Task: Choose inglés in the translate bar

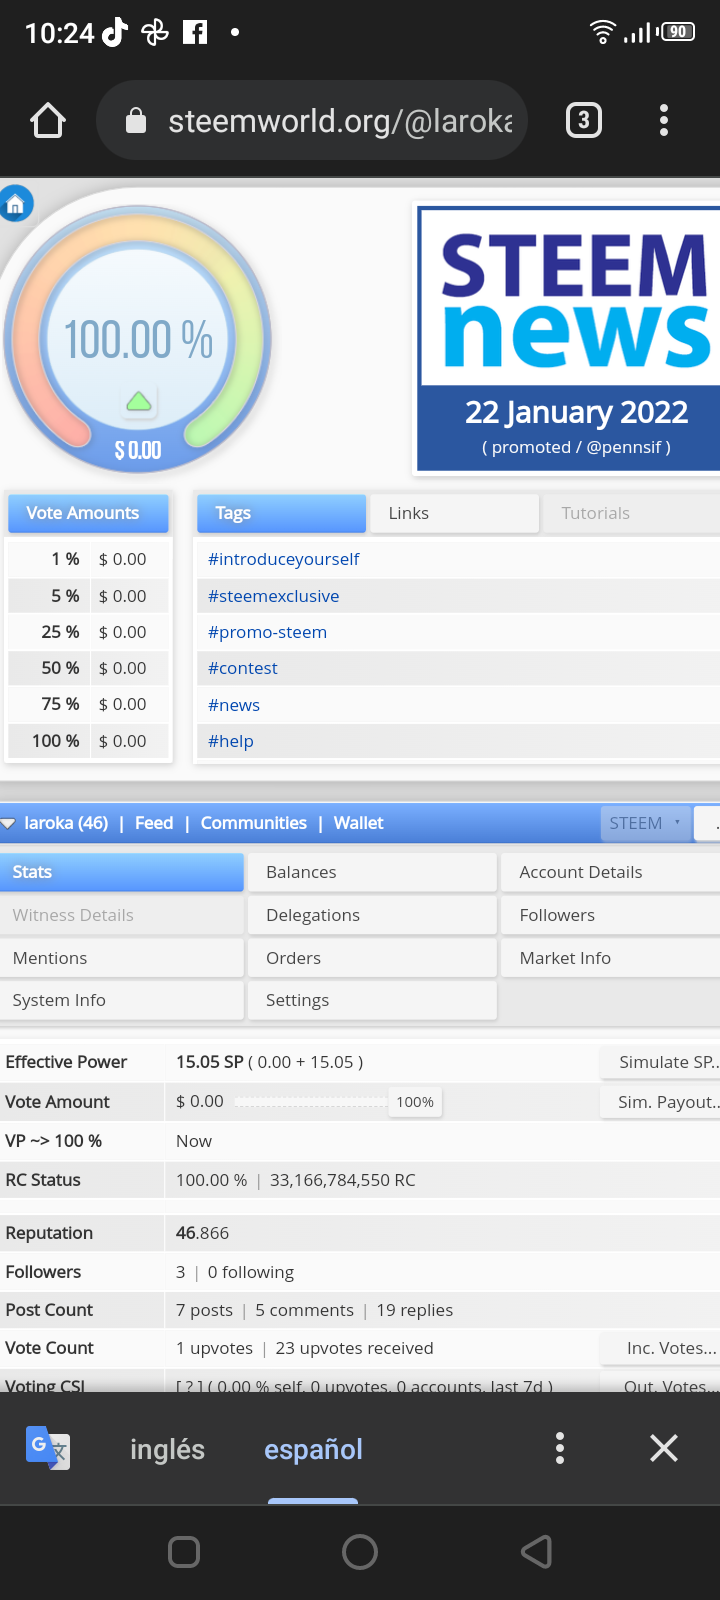Action: [167, 1449]
